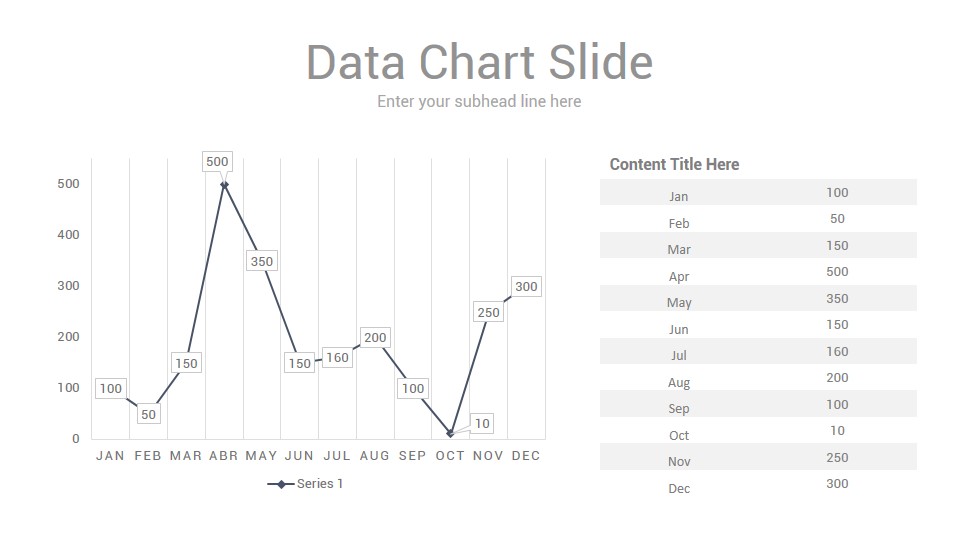This screenshot has width=960, height=540.
Task: Click the 400 value on the y-axis
Action: click(x=68, y=234)
